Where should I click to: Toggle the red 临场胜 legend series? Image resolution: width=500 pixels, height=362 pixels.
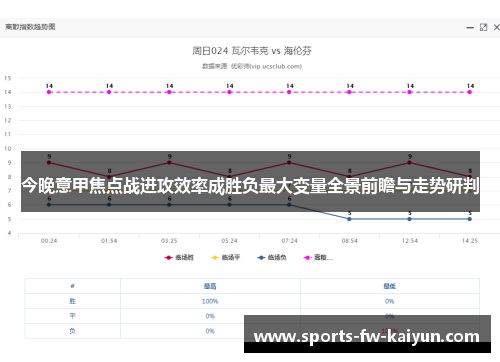tap(179, 257)
